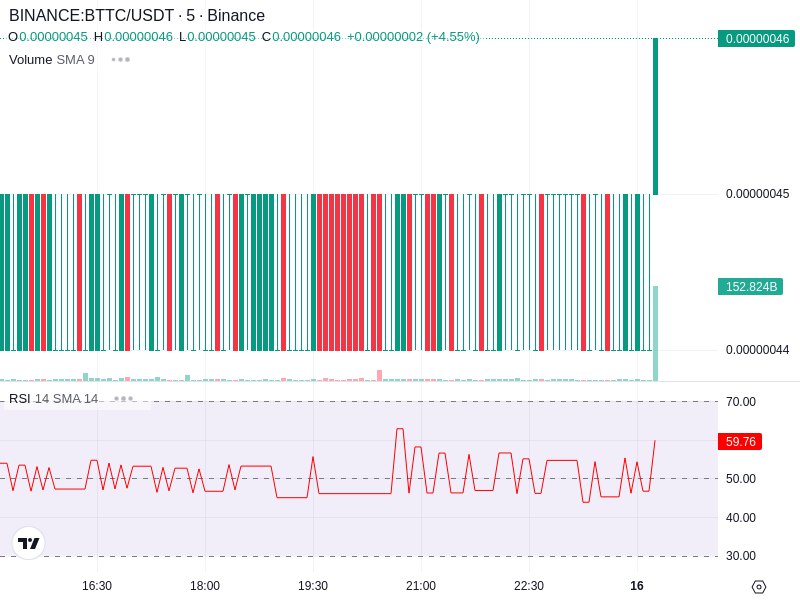Click the volume value label 152.824B
800x600 pixels.
750,287
